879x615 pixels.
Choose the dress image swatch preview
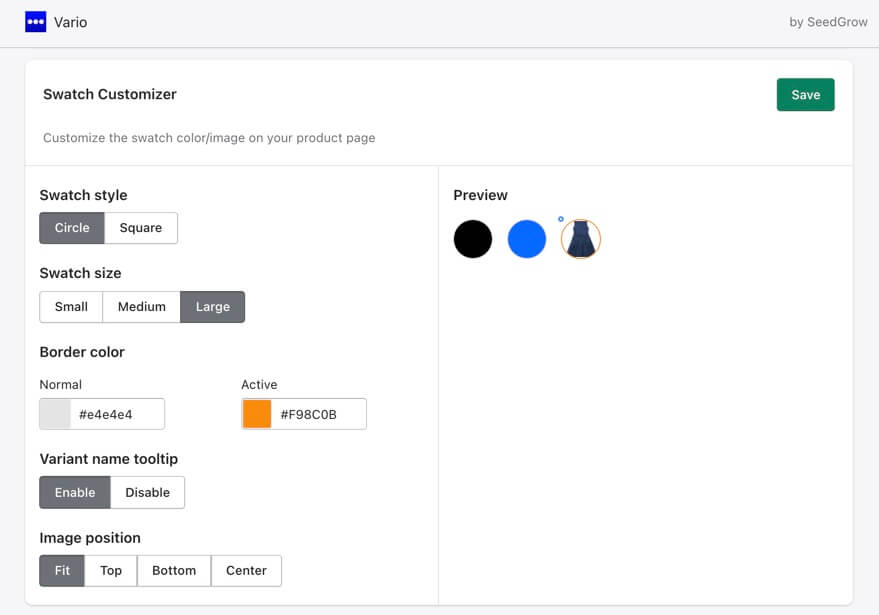tap(581, 239)
